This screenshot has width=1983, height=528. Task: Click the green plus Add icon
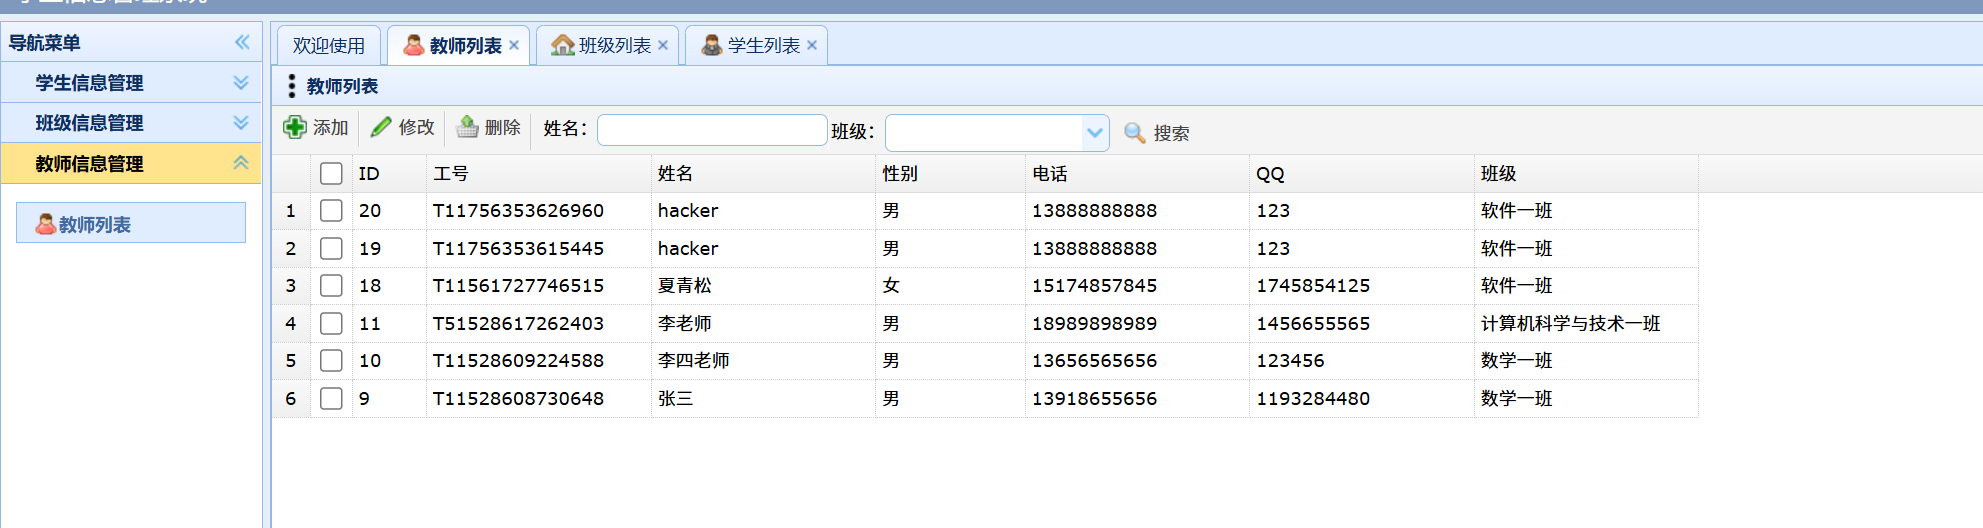click(x=295, y=127)
